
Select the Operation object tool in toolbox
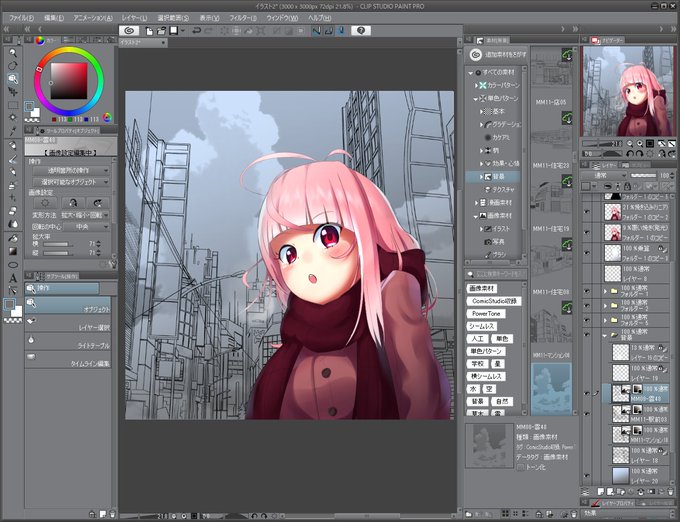pos(13,79)
